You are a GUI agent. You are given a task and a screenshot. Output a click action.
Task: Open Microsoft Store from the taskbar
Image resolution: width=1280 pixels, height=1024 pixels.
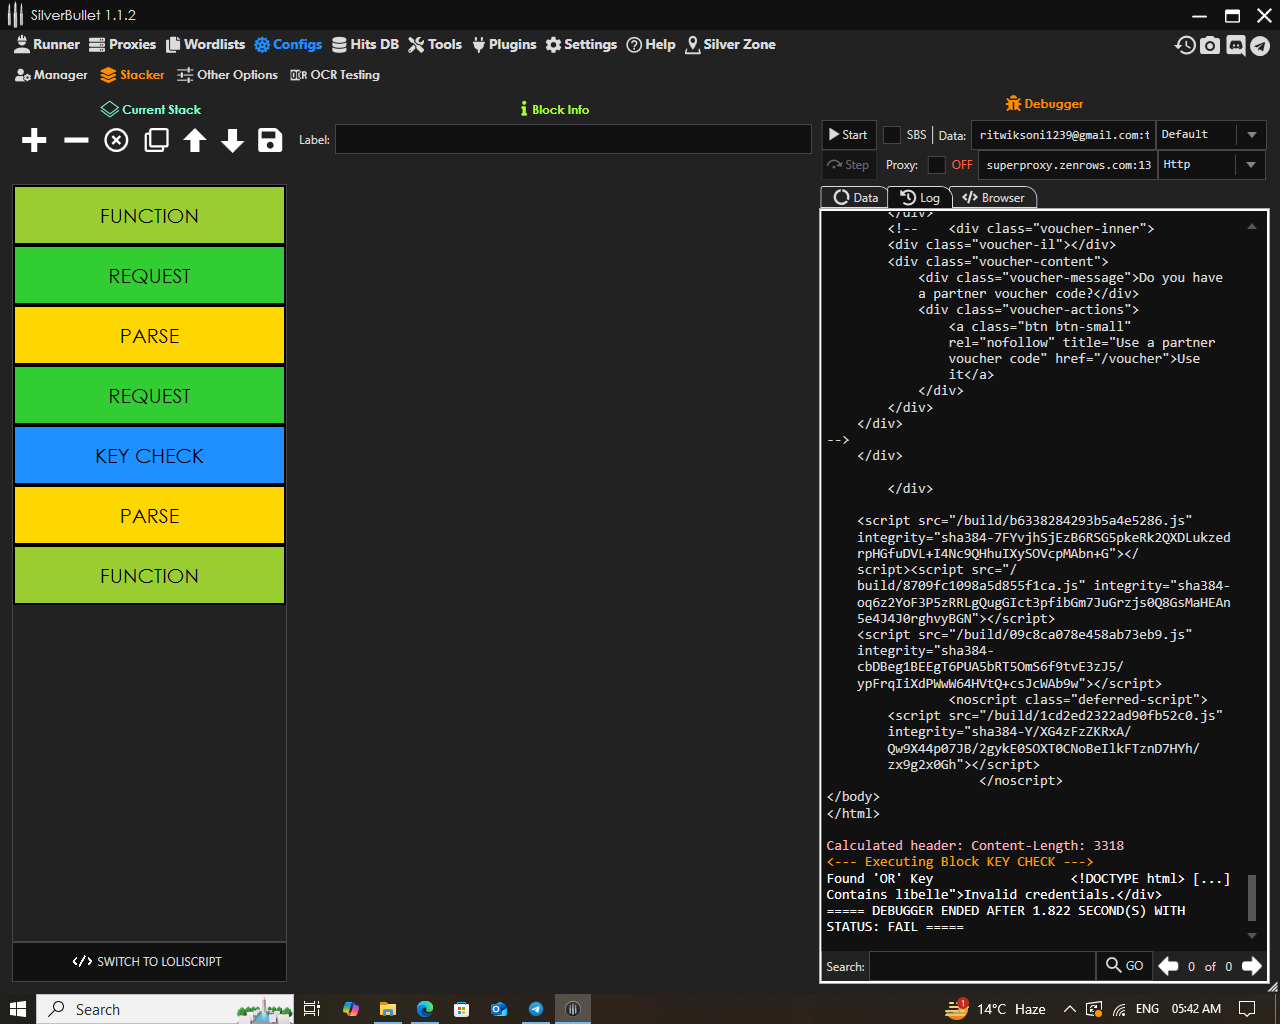pyautogui.click(x=461, y=1009)
